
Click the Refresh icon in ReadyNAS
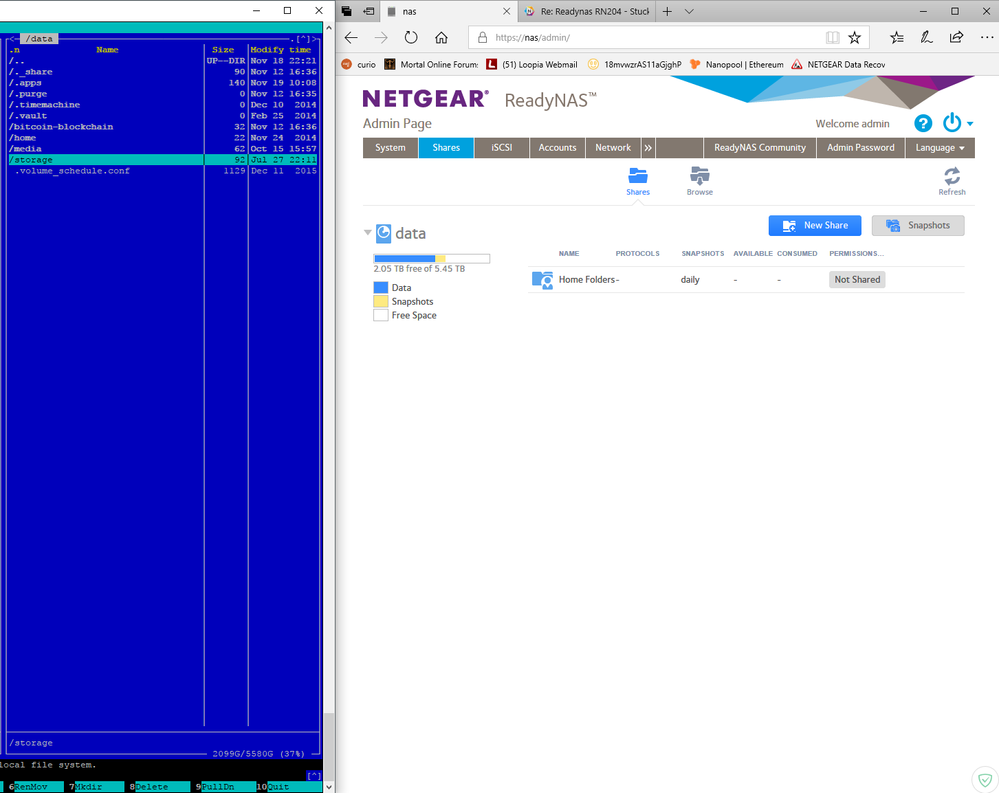pyautogui.click(x=952, y=176)
